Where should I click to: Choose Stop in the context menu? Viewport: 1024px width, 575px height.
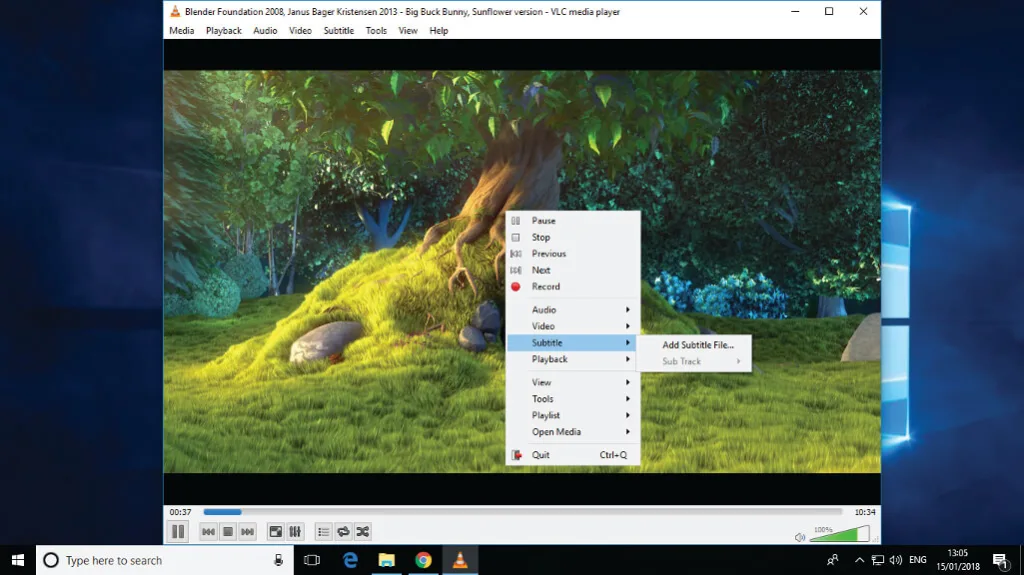click(x=573, y=237)
